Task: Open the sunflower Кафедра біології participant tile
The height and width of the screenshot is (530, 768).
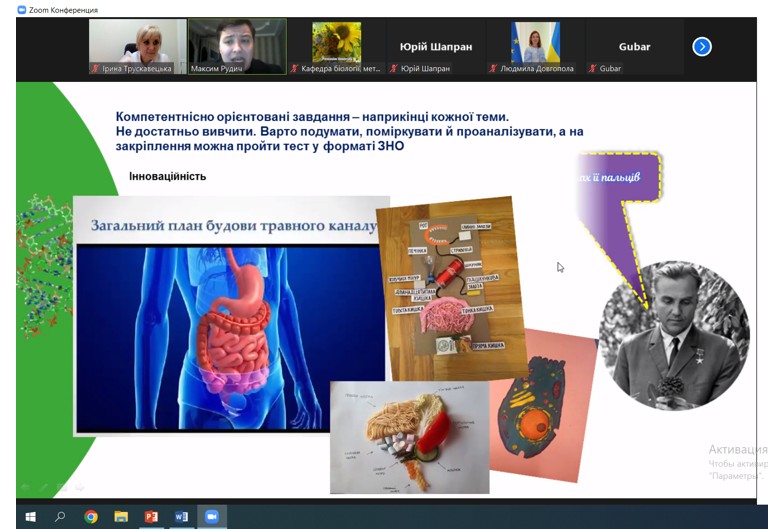Action: click(336, 47)
